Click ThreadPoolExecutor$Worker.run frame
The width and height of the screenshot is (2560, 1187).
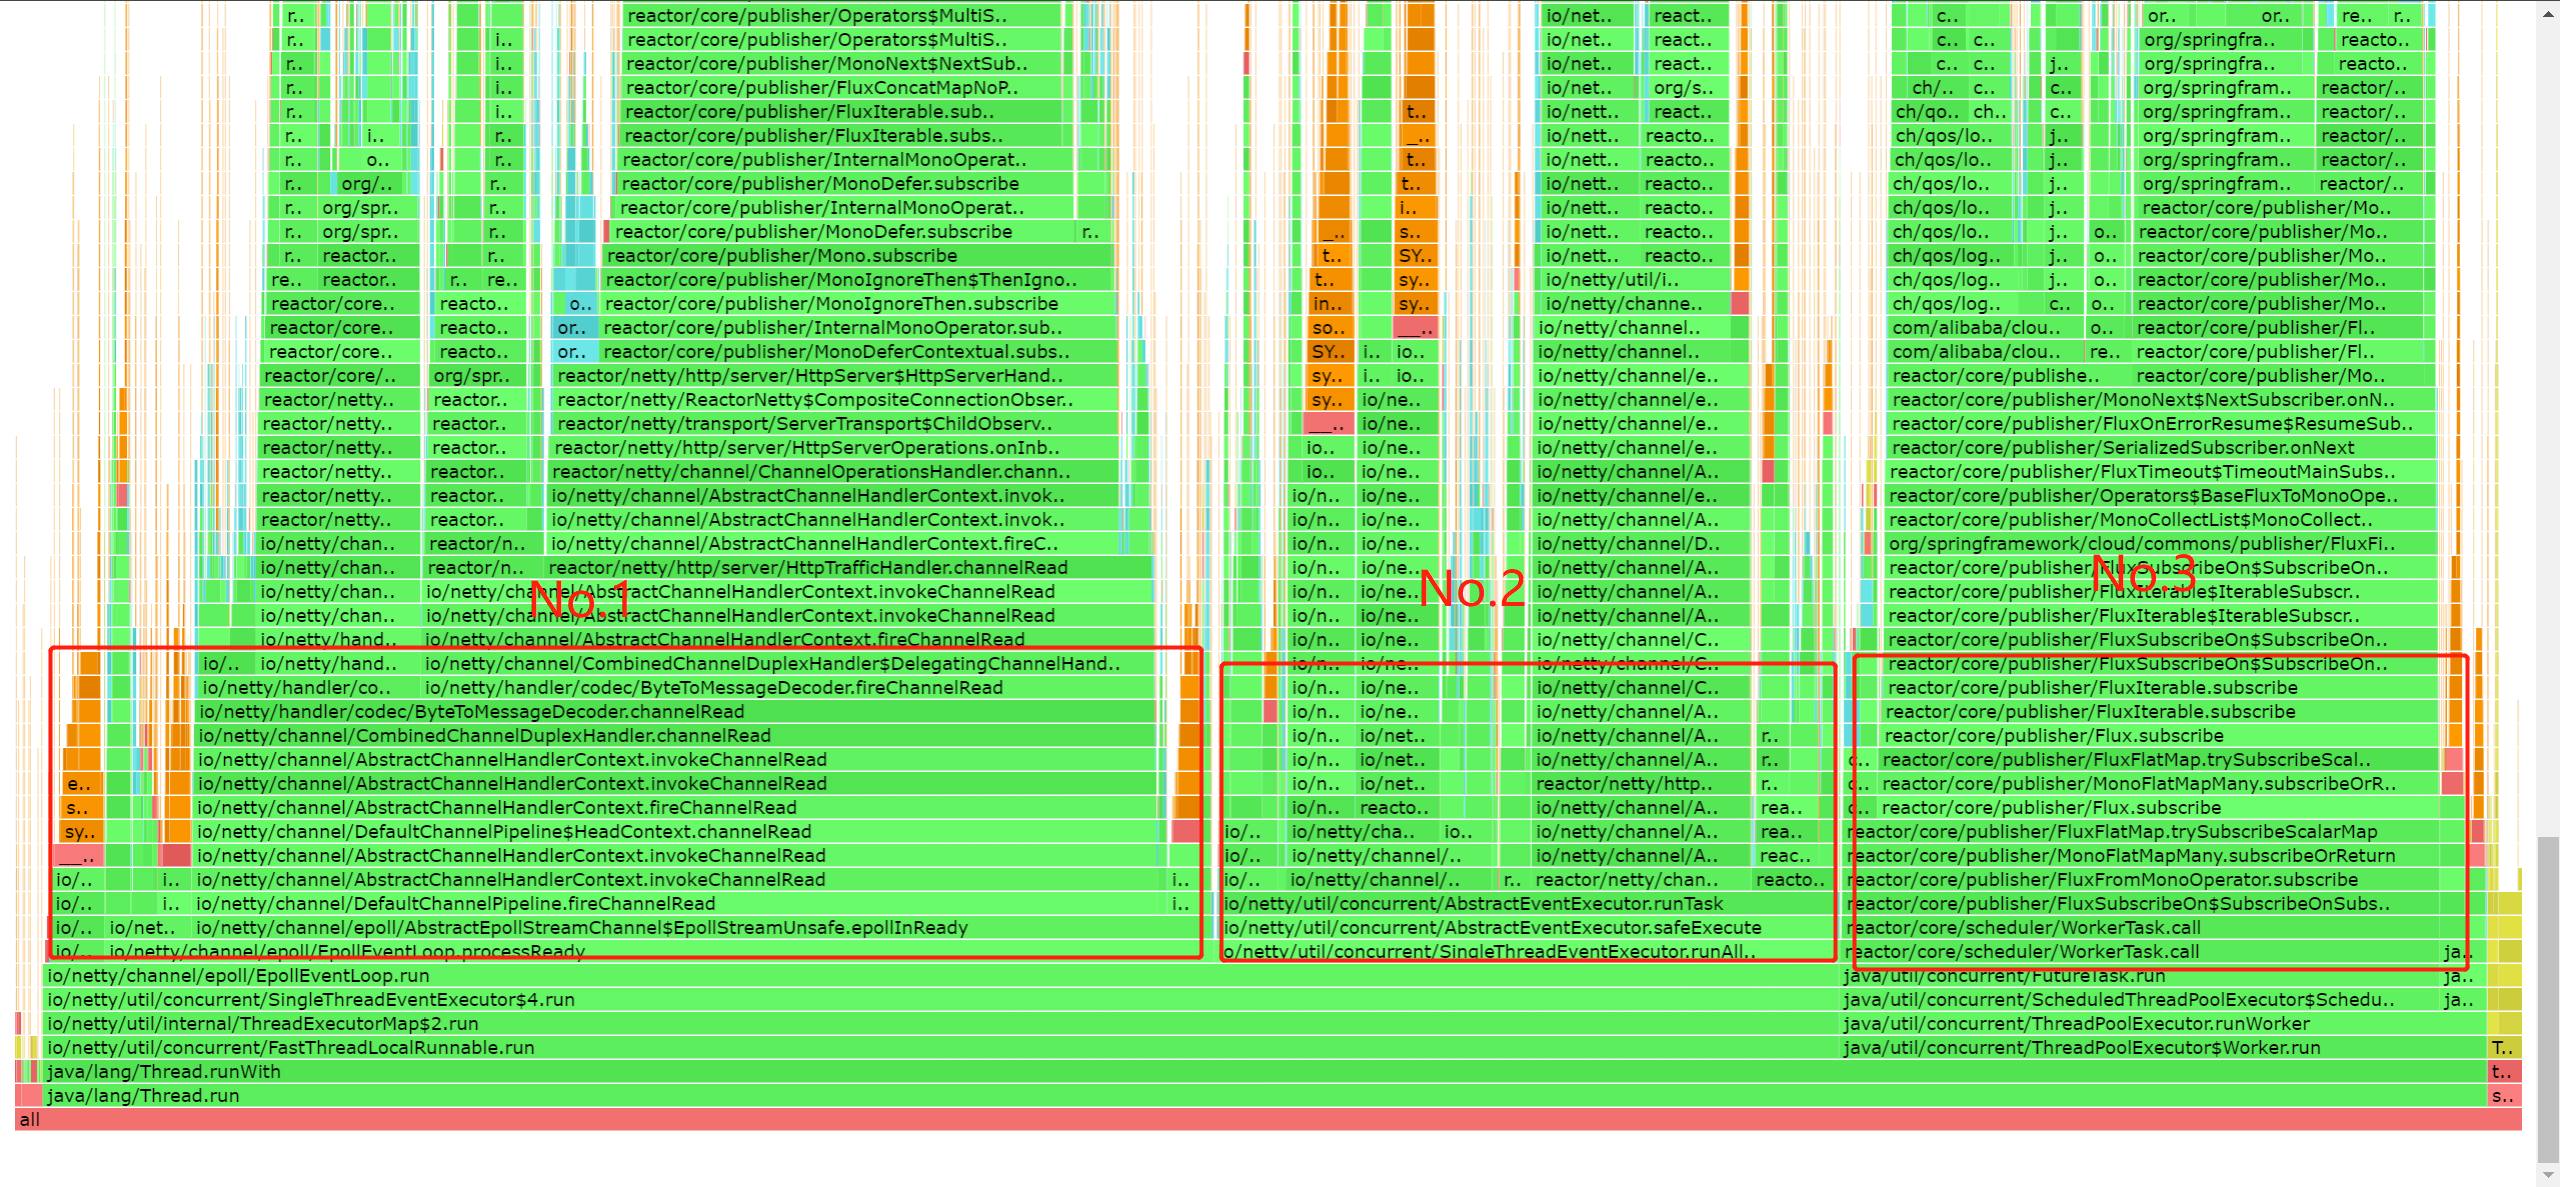[2163, 1047]
